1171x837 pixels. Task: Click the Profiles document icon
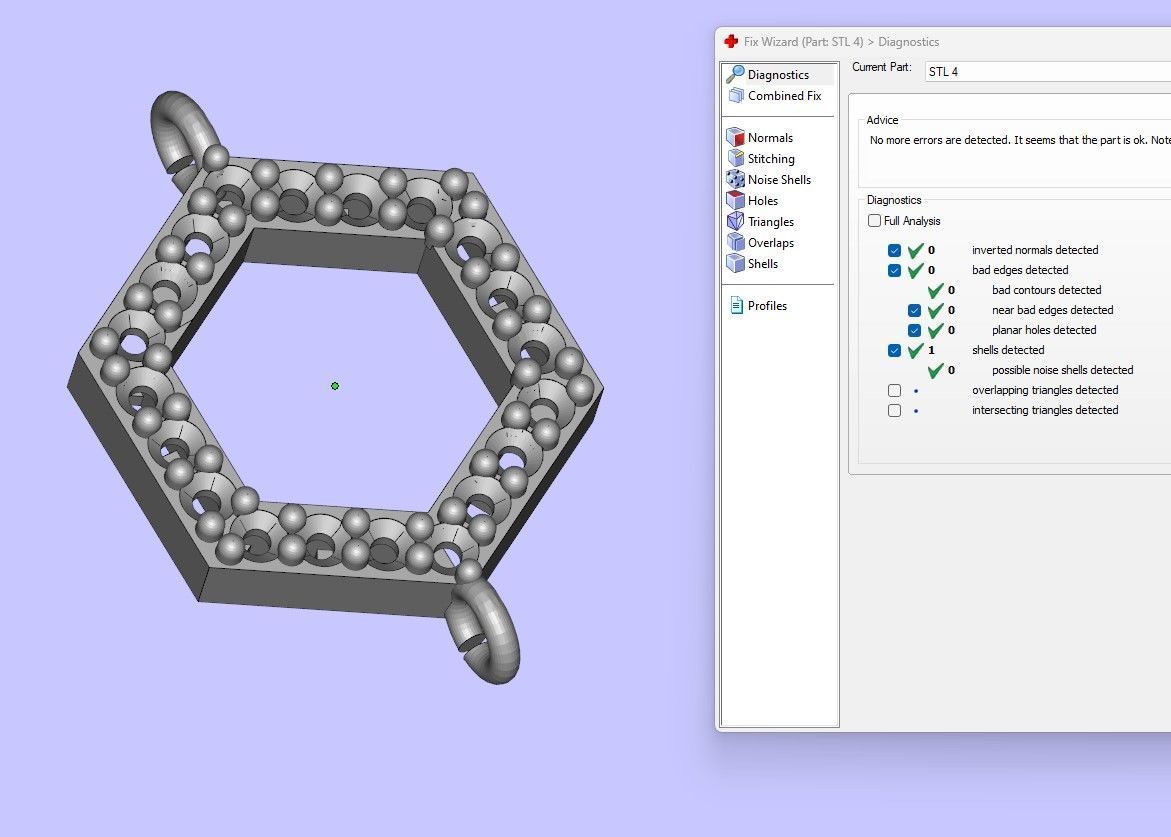click(x=736, y=305)
